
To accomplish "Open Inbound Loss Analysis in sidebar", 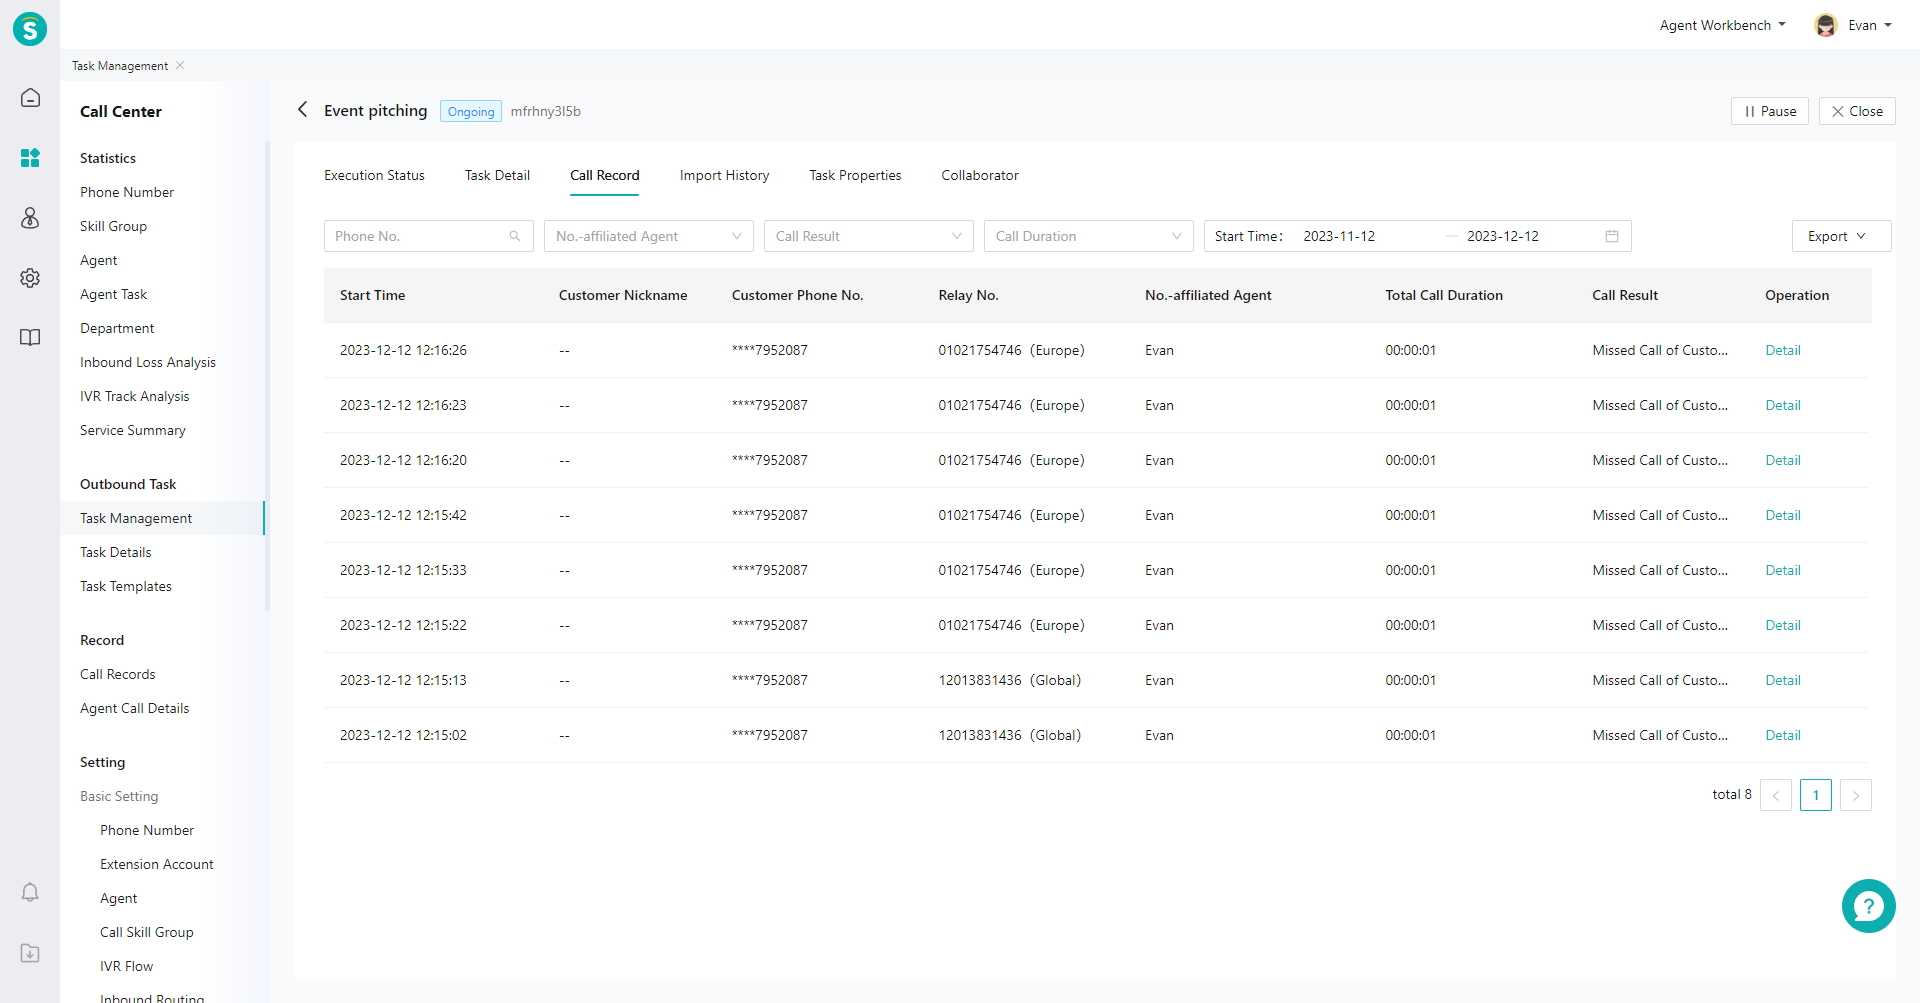I will pos(148,362).
